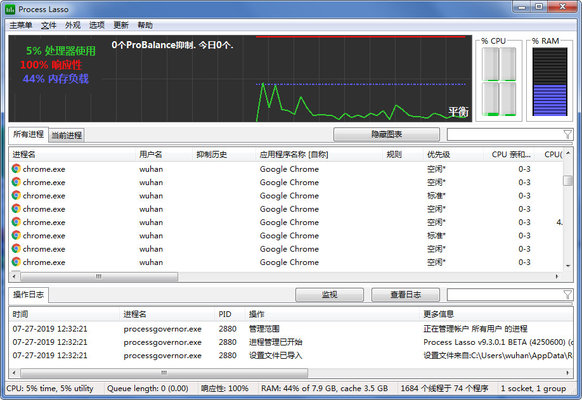Screen dimensions: 582x400
Task: Click status bar Queue length entry
Action: point(148,388)
